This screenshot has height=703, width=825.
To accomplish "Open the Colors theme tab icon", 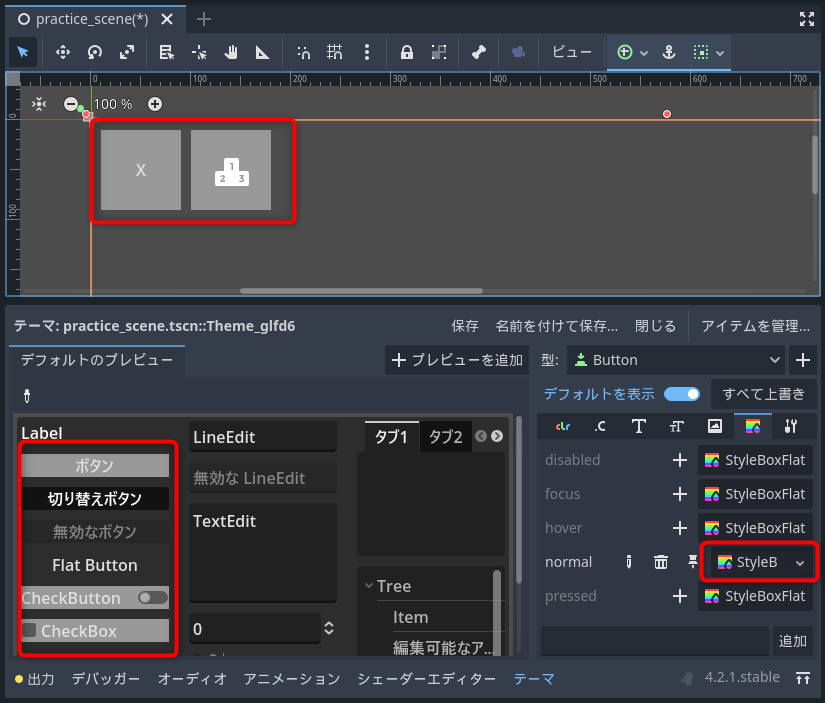I will [x=562, y=426].
